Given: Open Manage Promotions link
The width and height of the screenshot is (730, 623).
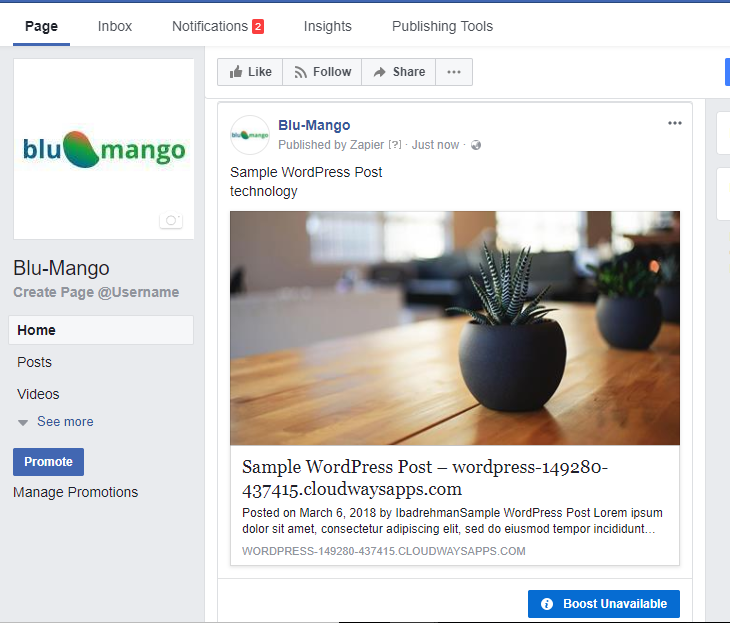Looking at the screenshot, I should click(76, 492).
